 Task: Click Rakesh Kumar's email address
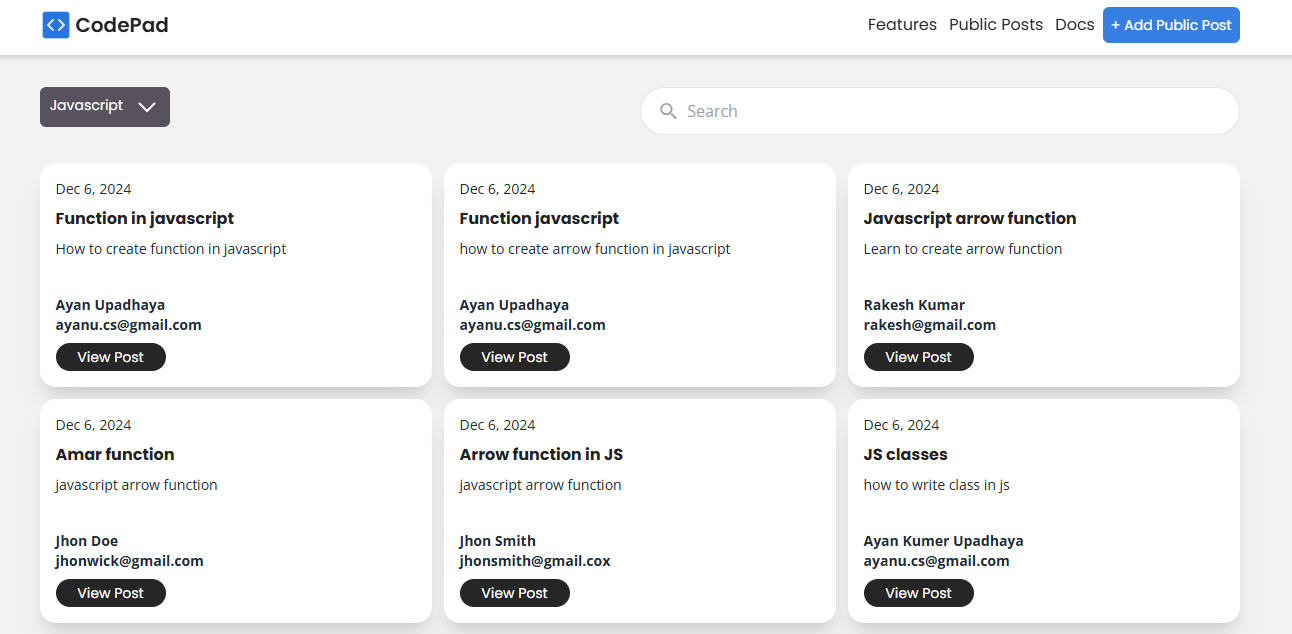click(929, 325)
